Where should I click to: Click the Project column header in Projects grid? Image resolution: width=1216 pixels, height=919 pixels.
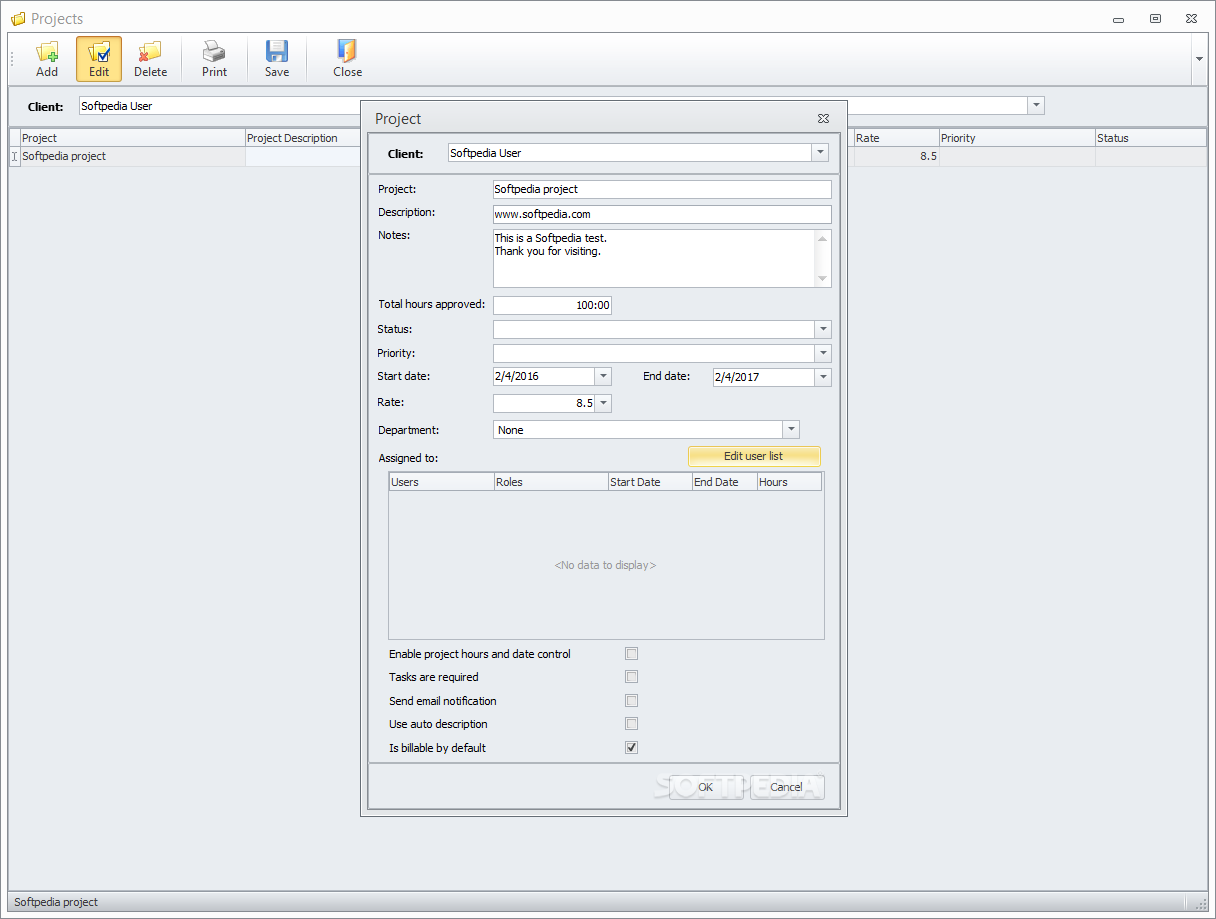pyautogui.click(x=133, y=138)
